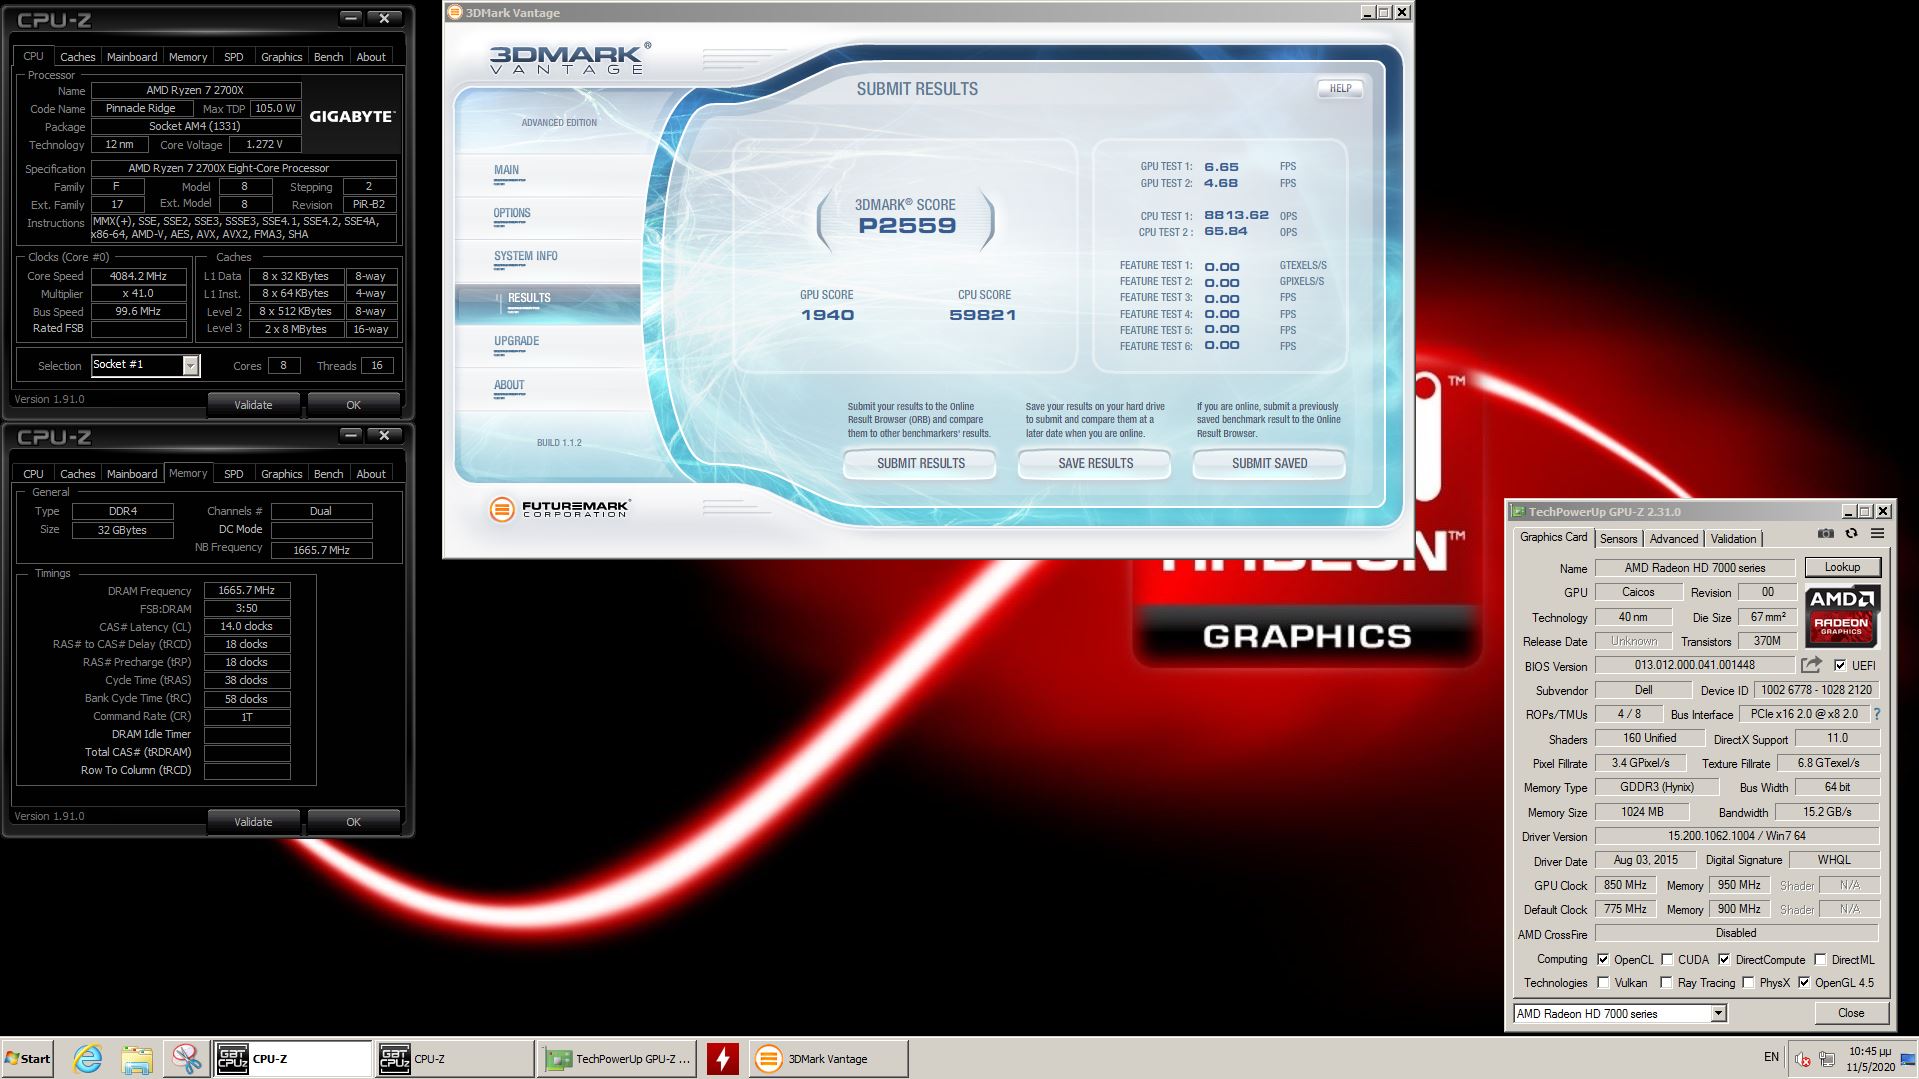This screenshot has height=1079, width=1919.
Task: Click the BIOS Version field in GPU-Z
Action: click(1695, 665)
